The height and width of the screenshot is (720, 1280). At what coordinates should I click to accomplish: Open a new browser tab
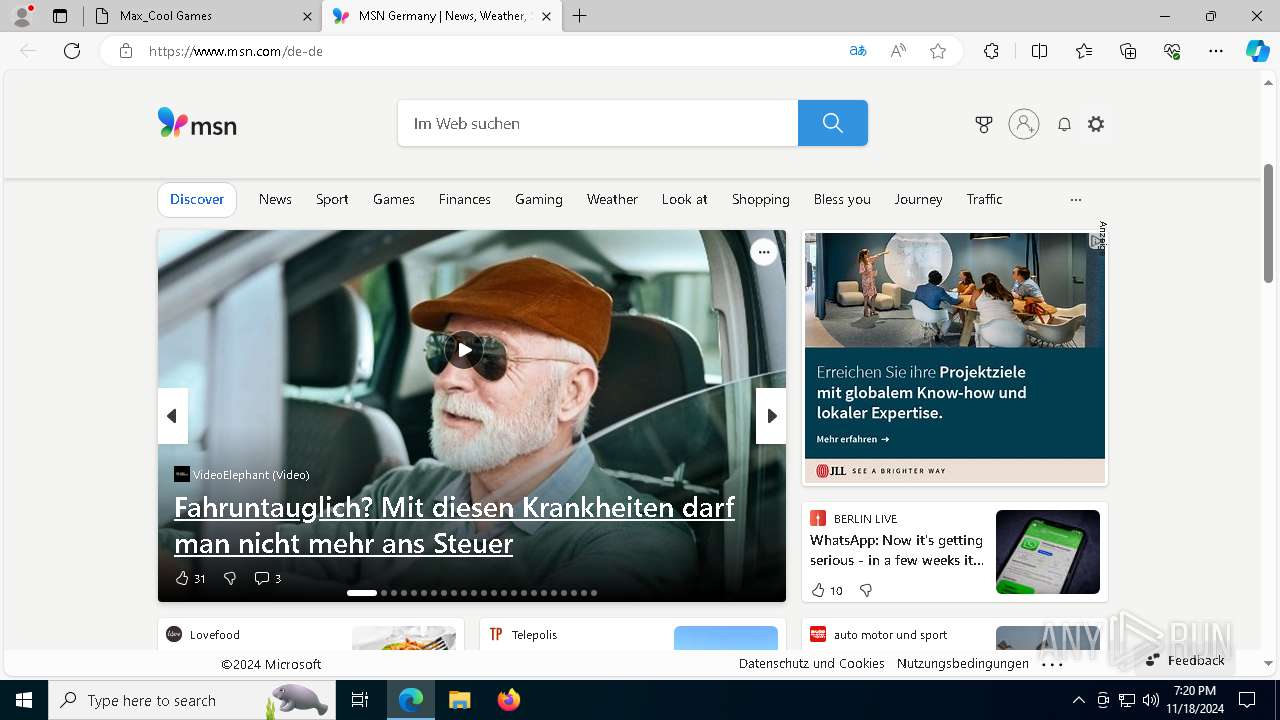tap(580, 16)
